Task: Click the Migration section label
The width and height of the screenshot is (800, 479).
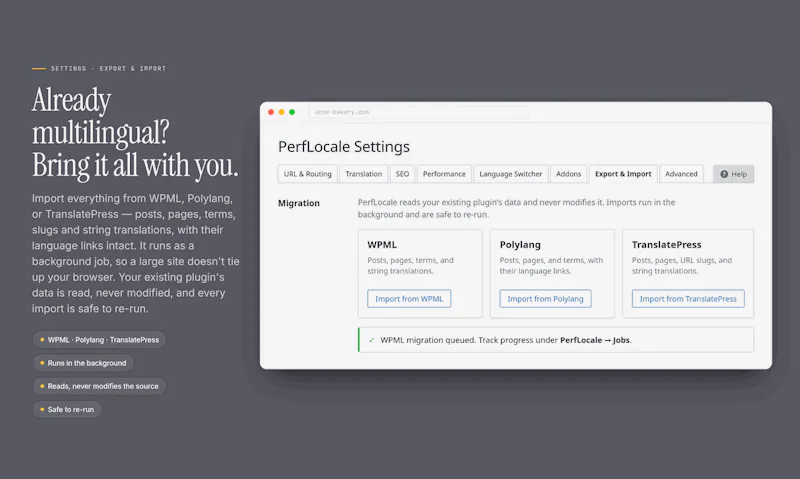Action: (299, 203)
